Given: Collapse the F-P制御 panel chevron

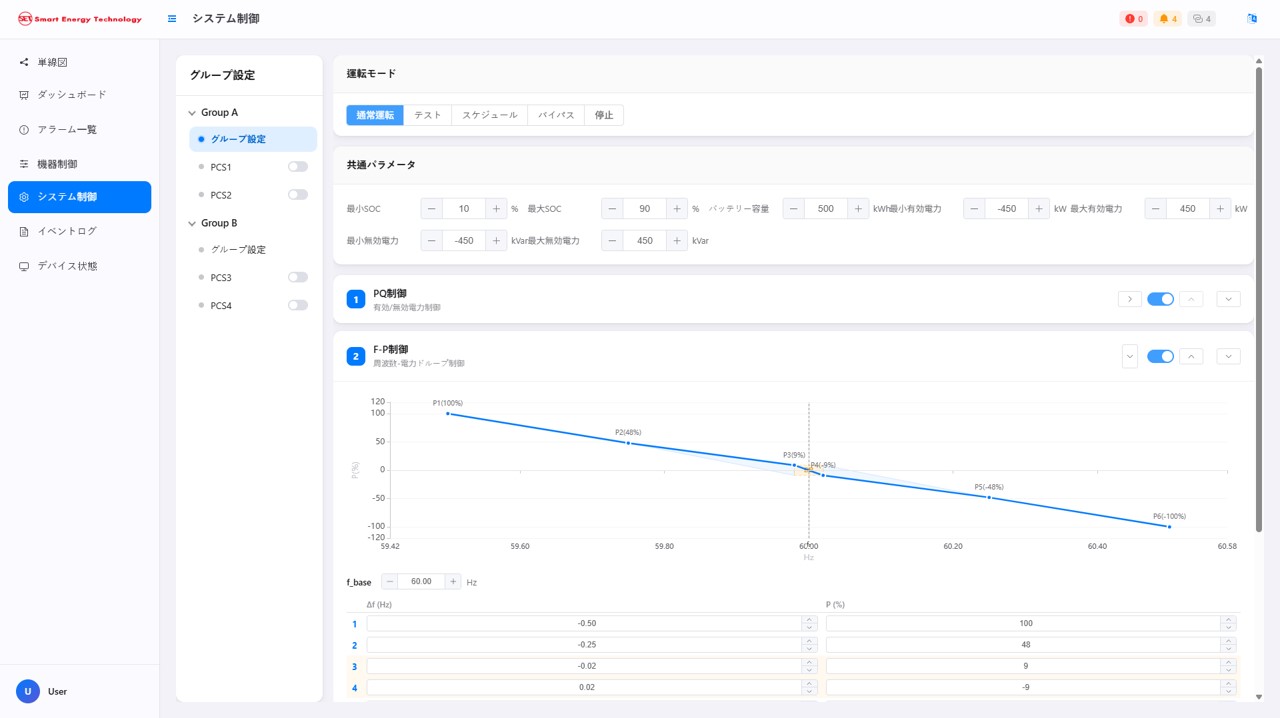Looking at the screenshot, I should click(1129, 356).
